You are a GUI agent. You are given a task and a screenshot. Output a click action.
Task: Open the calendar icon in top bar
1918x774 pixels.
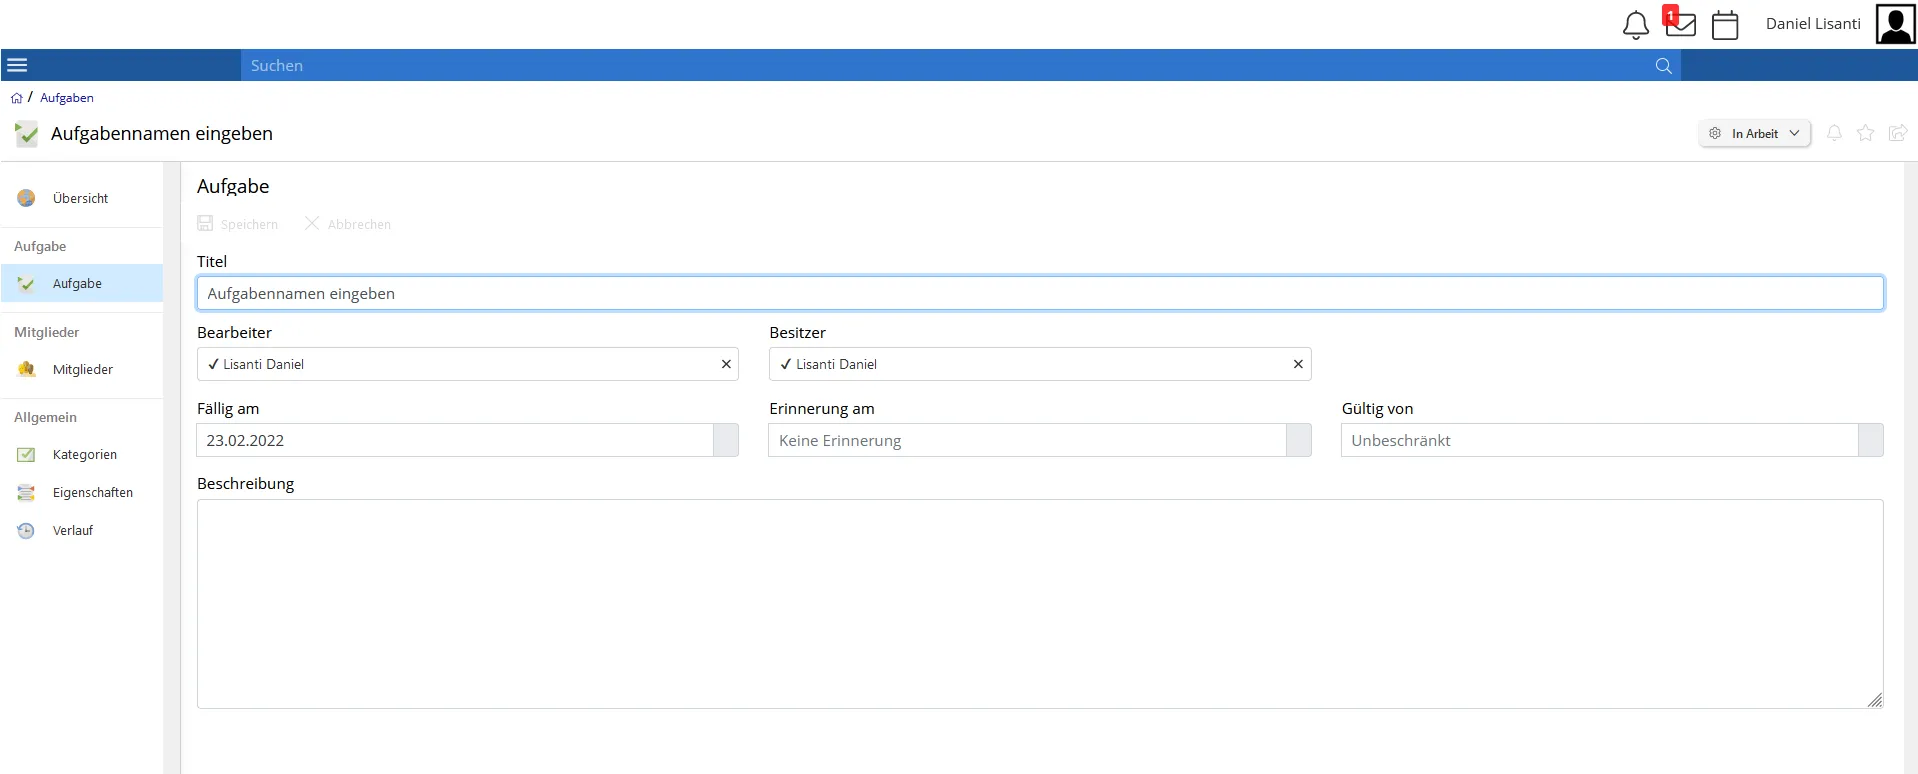tap(1725, 25)
